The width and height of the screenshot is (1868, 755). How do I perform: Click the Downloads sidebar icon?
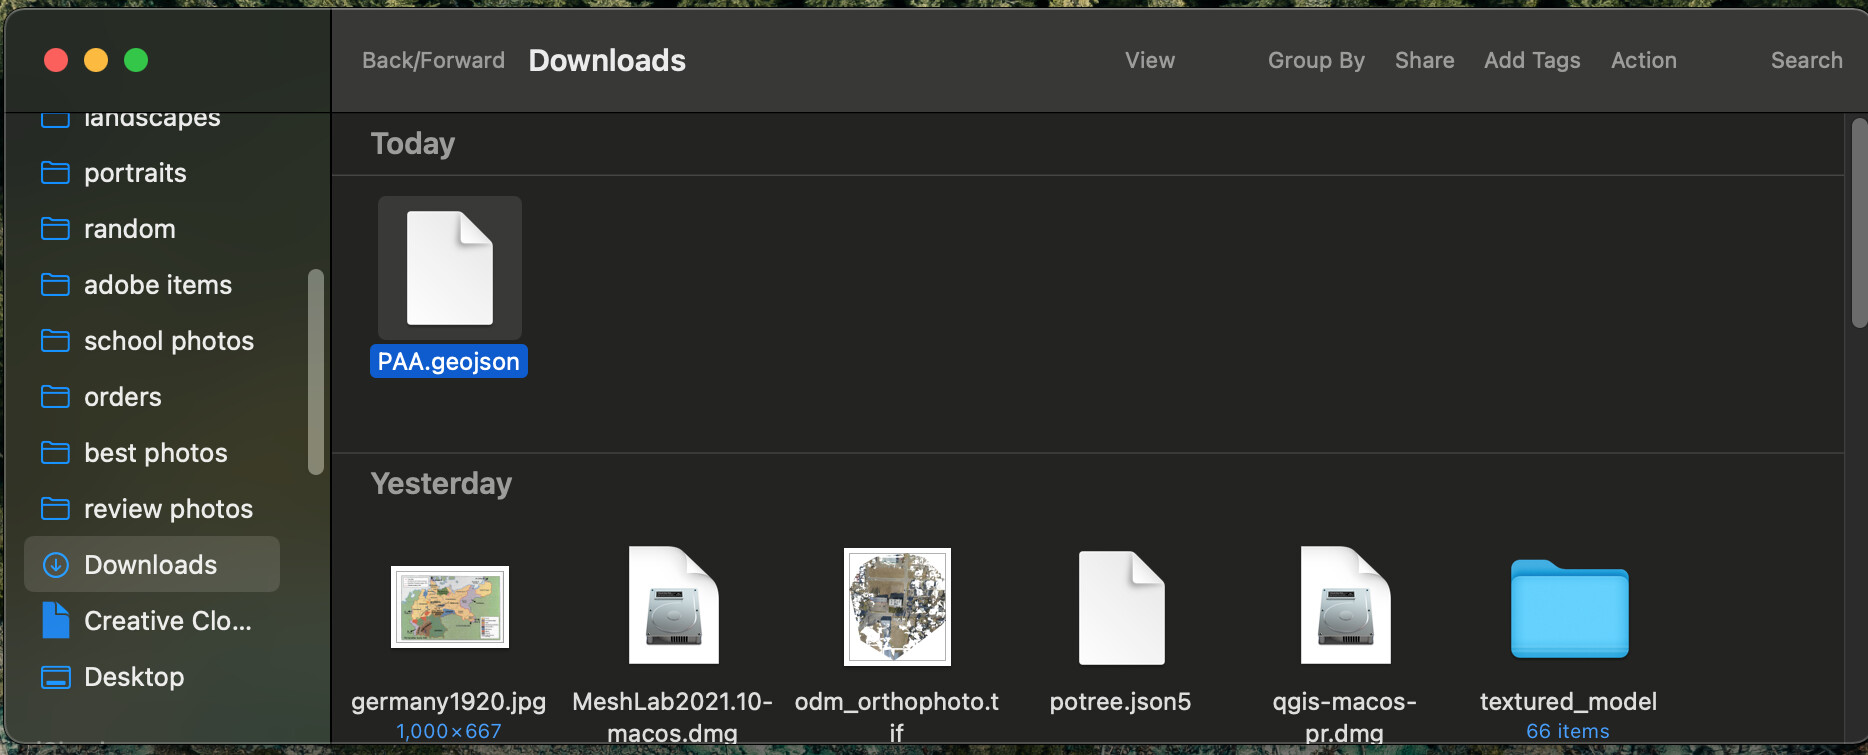pyautogui.click(x=56, y=565)
